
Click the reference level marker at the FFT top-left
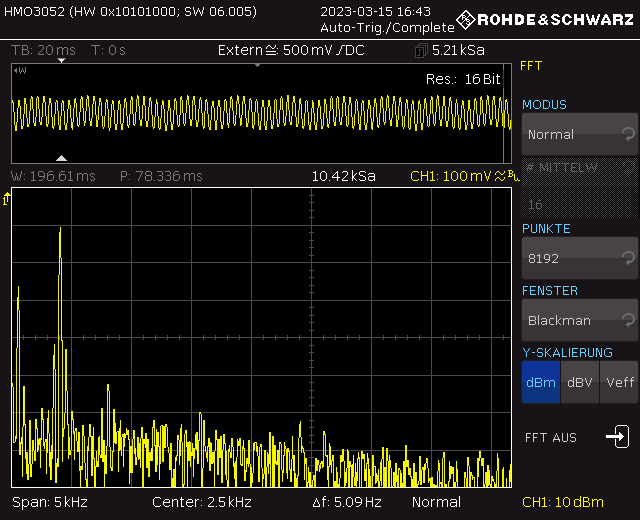pyautogui.click(x=8, y=201)
